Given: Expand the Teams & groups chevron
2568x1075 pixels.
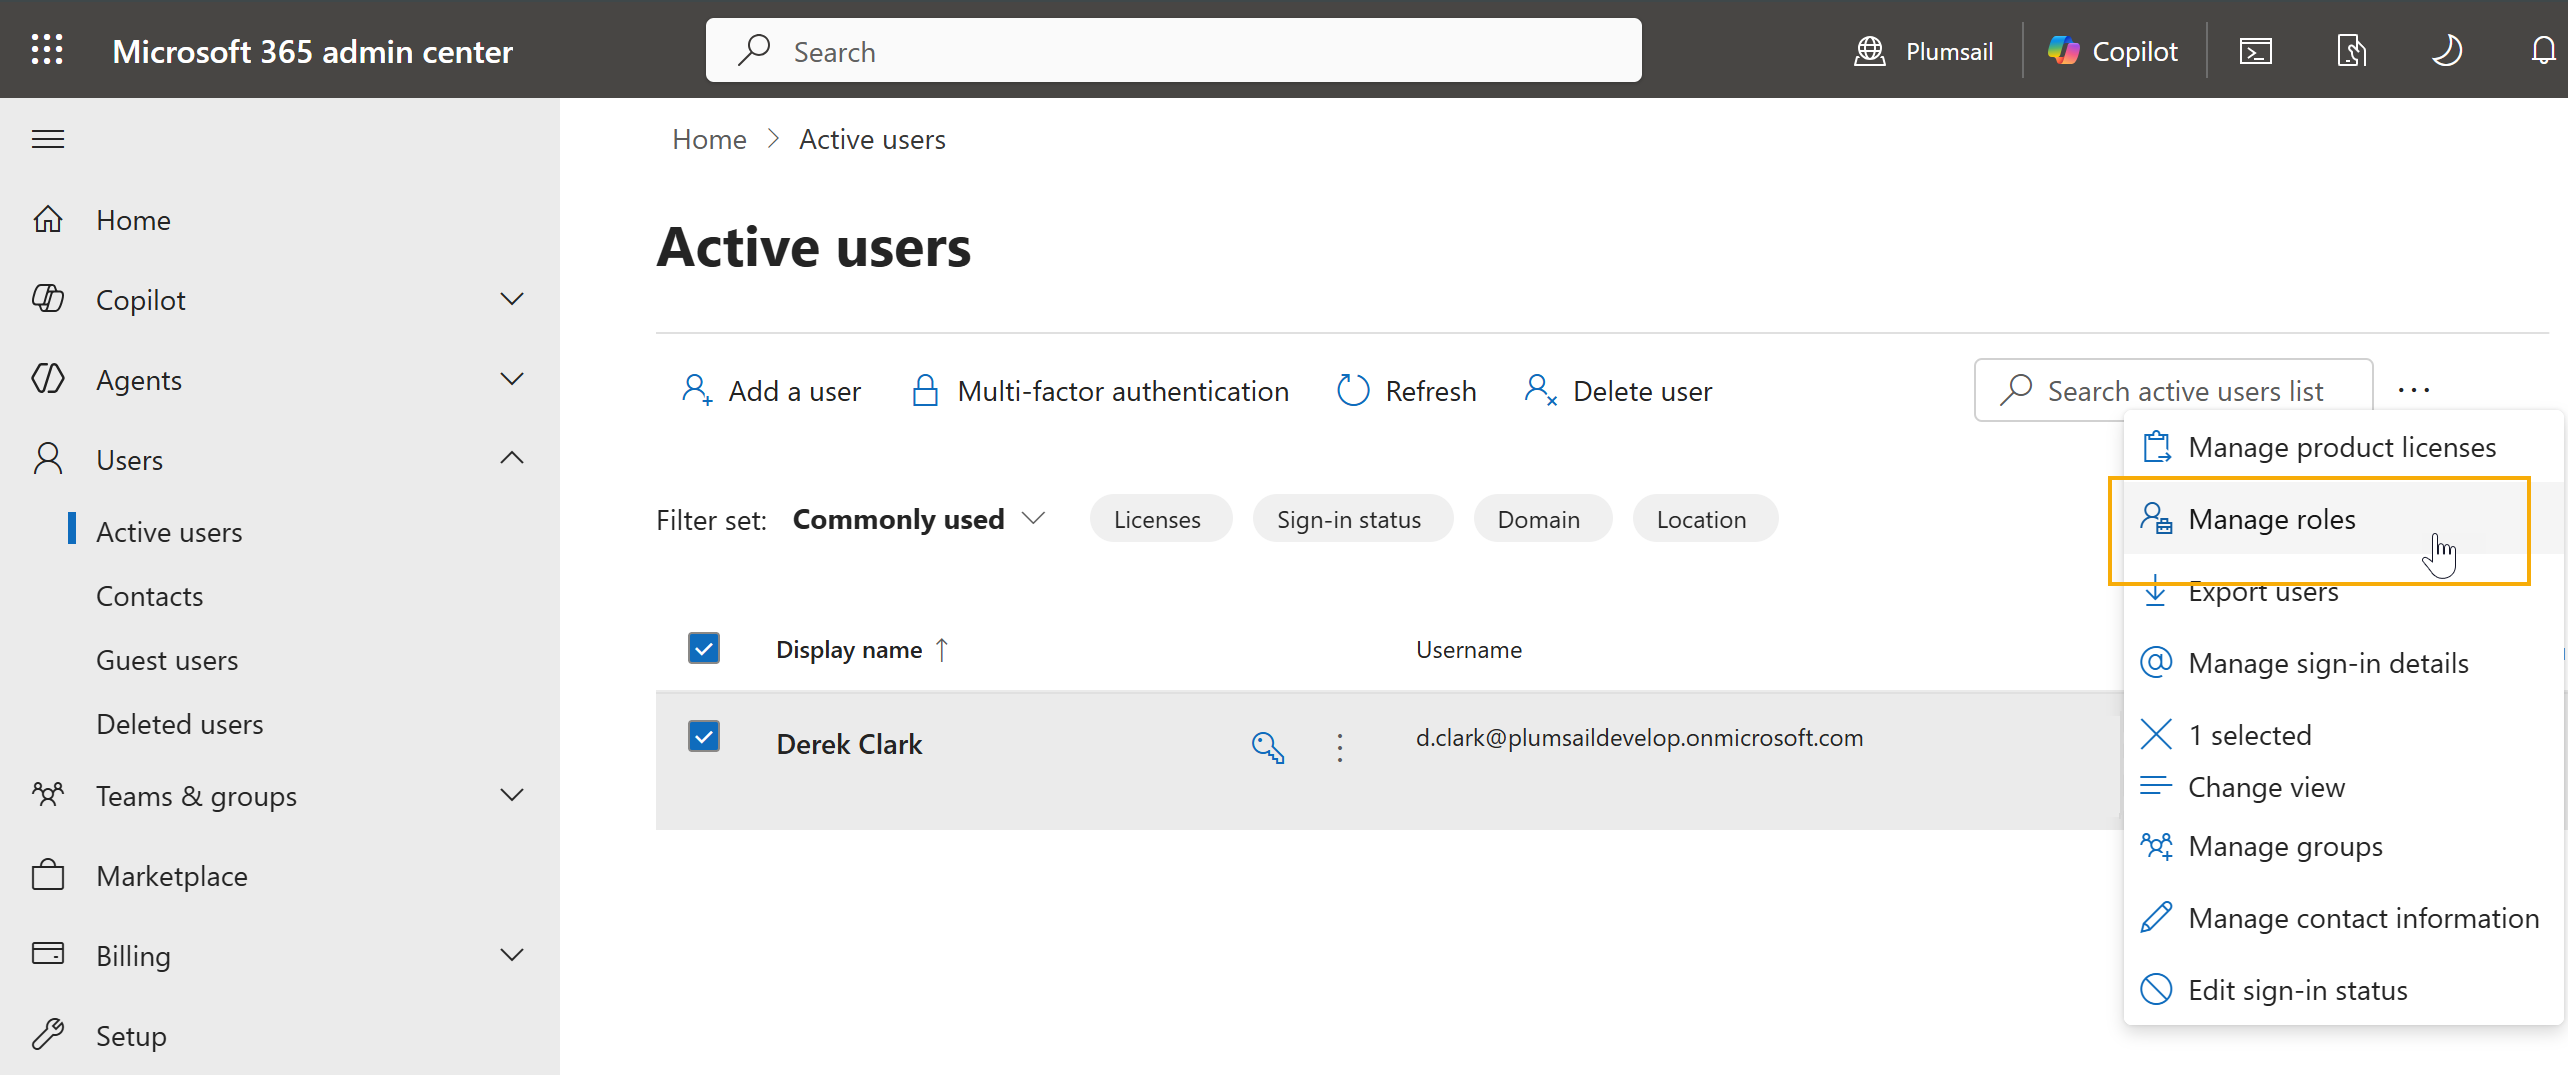Looking at the screenshot, I should 512,795.
